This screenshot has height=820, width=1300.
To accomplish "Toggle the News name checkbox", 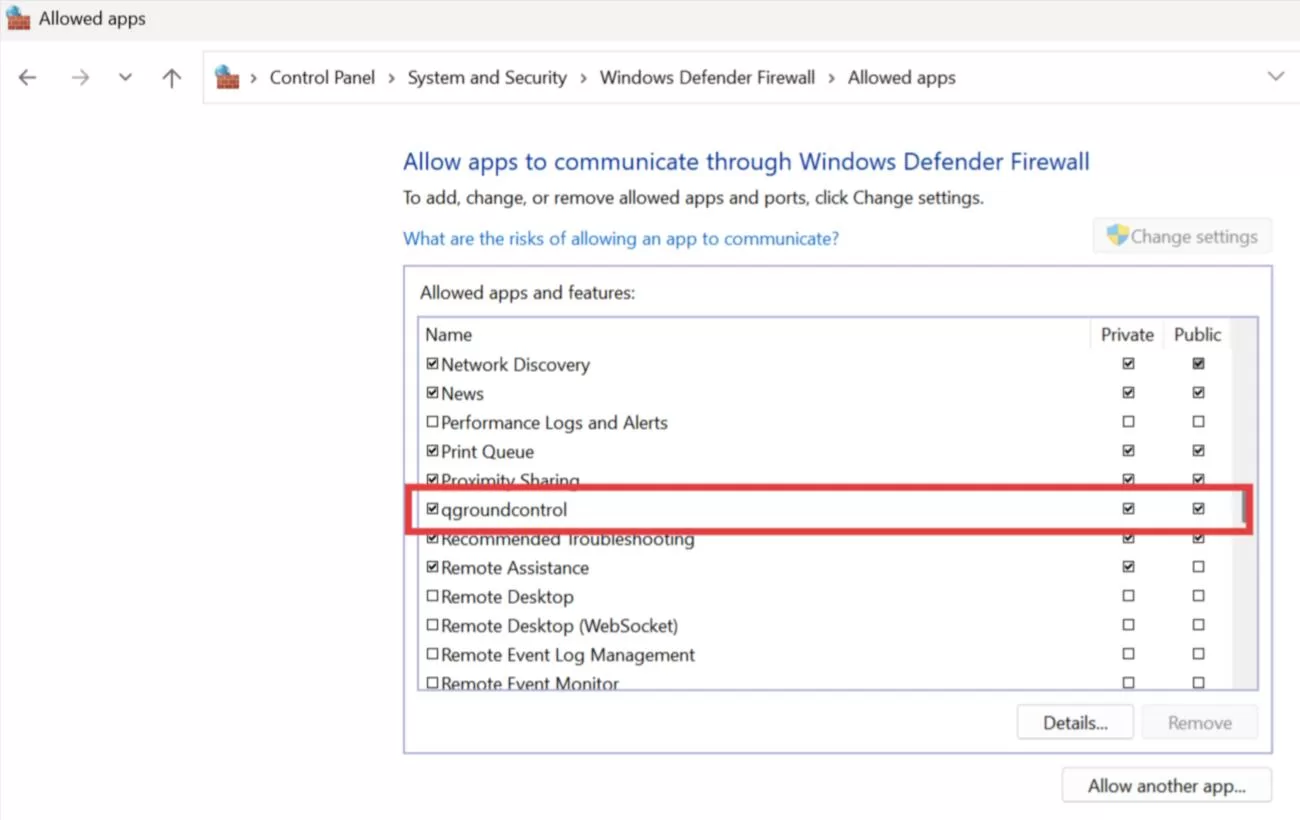I will coord(432,393).
